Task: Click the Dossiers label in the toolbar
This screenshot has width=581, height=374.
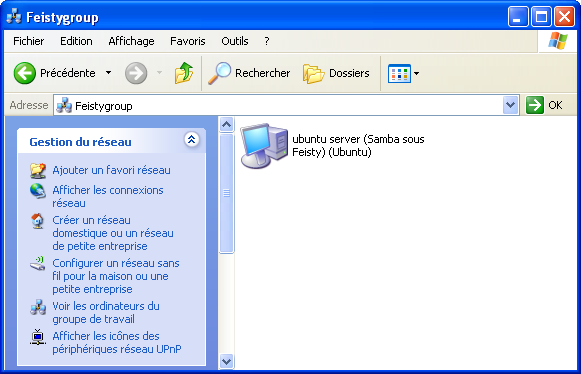Action: (349, 73)
